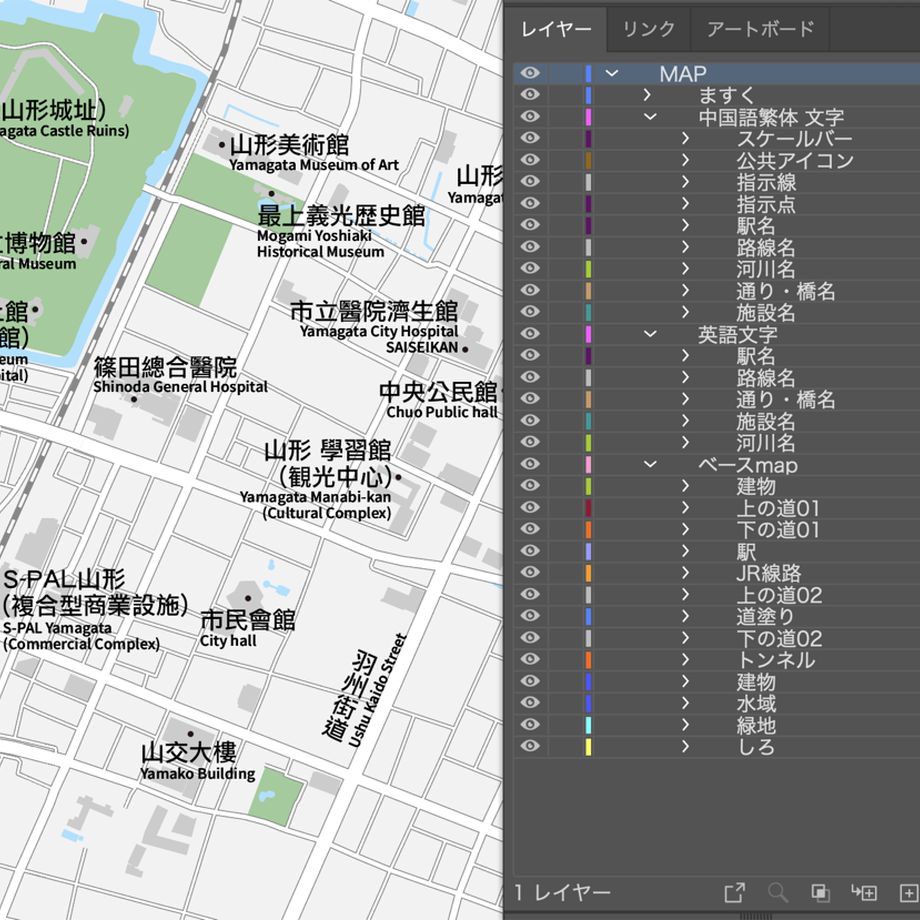
Task: Toggle the eye icon for JR線路
Action: coord(530,572)
